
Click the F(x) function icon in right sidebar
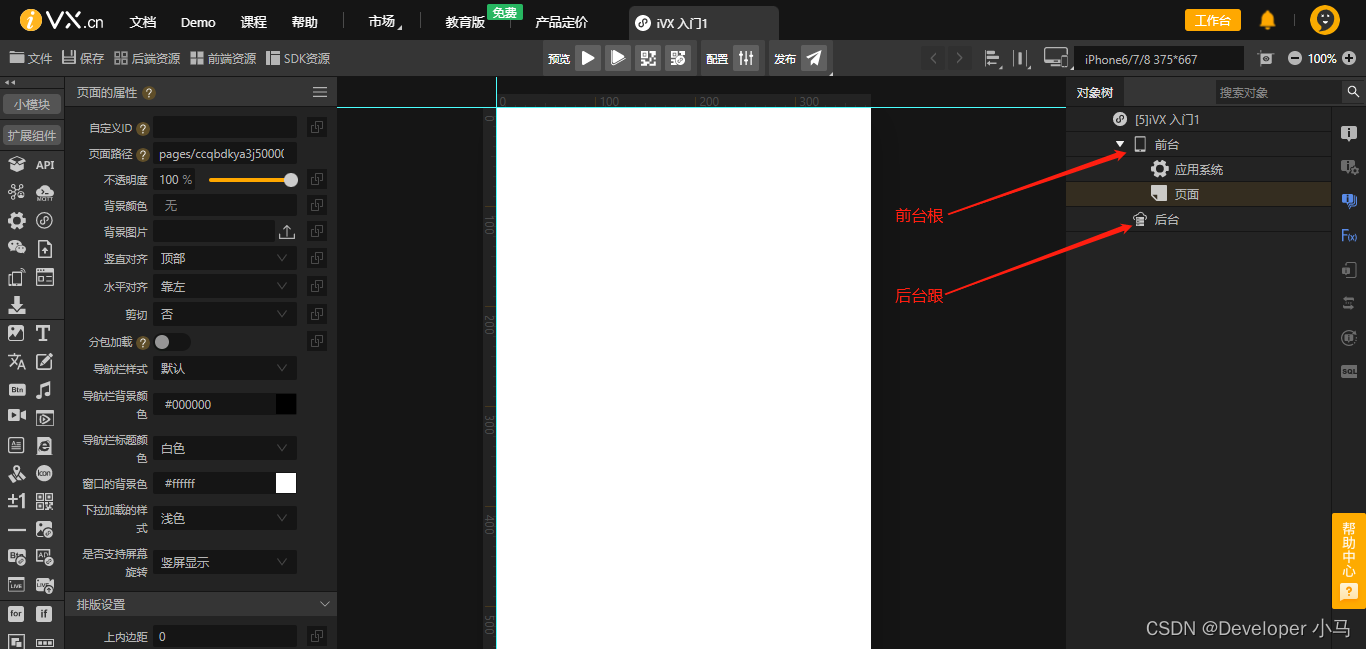pyautogui.click(x=1349, y=235)
